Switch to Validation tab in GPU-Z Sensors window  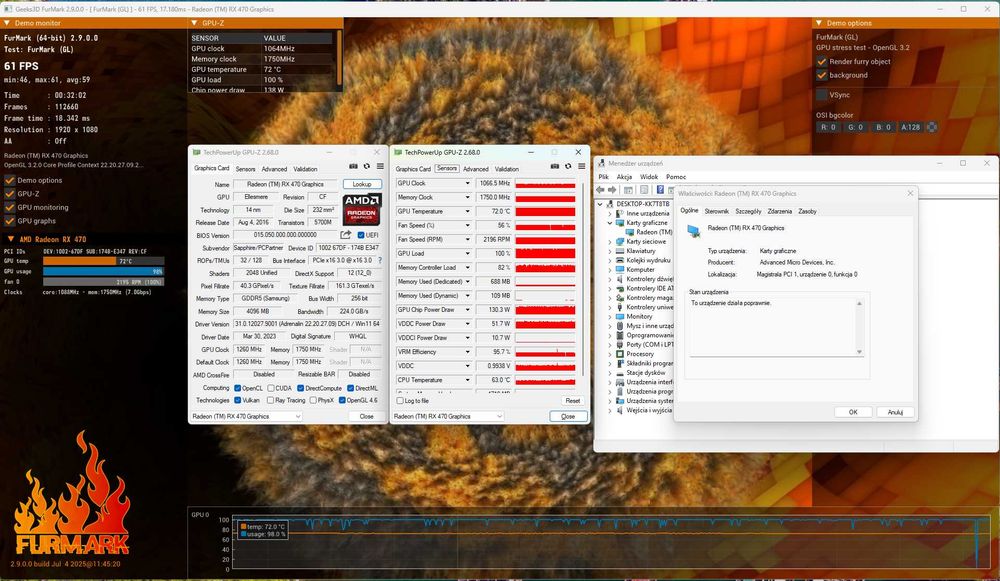(x=507, y=169)
